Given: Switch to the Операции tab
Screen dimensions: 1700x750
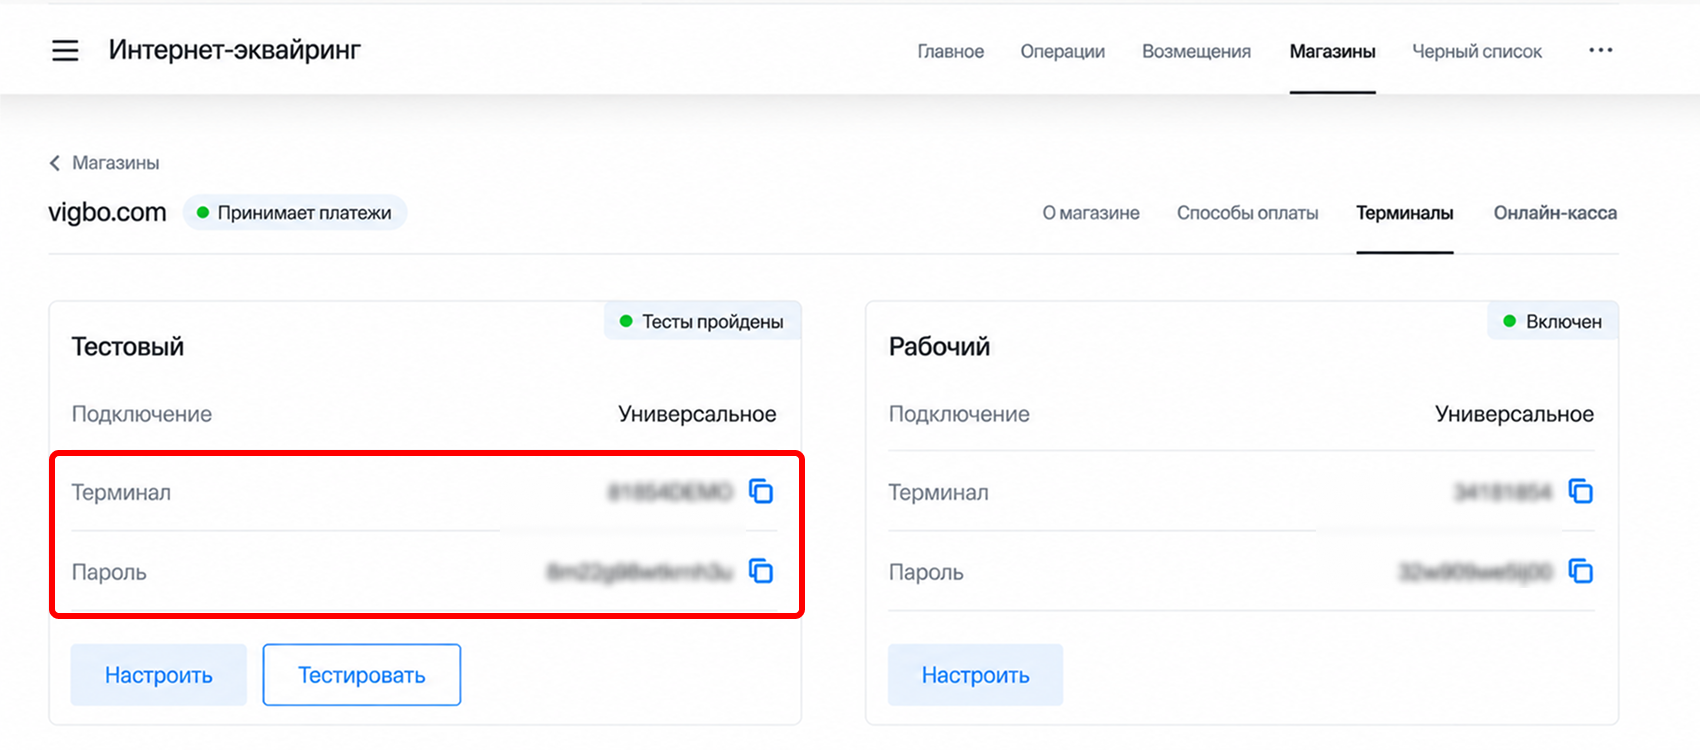Looking at the screenshot, I should click(x=1063, y=51).
